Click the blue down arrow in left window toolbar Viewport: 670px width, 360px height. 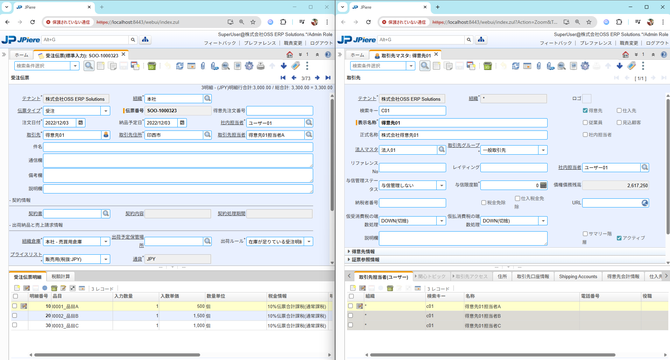click(284, 66)
